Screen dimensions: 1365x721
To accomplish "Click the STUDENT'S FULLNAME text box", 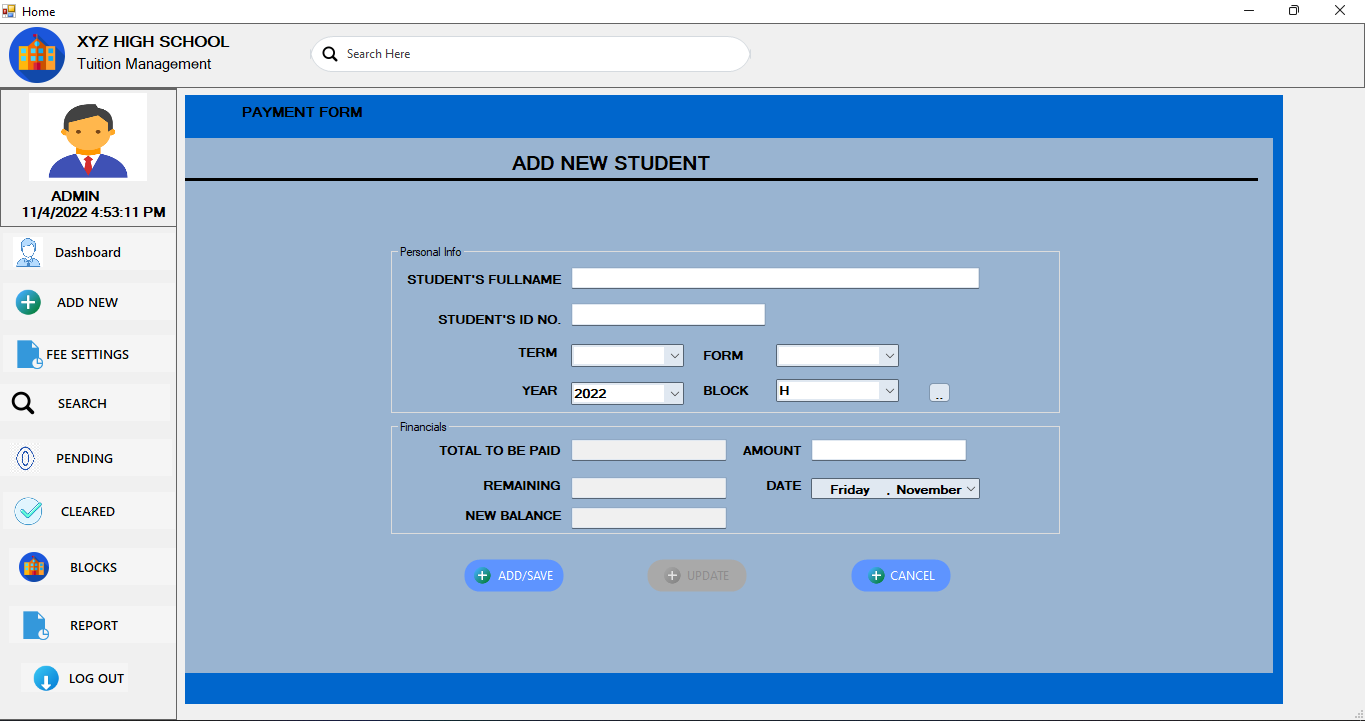I will [774, 277].
